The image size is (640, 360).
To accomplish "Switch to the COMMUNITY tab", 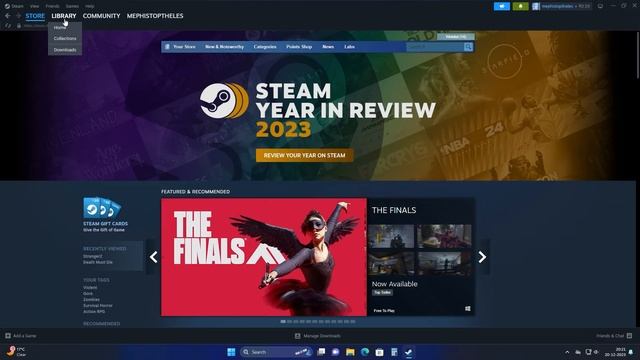I will [102, 16].
